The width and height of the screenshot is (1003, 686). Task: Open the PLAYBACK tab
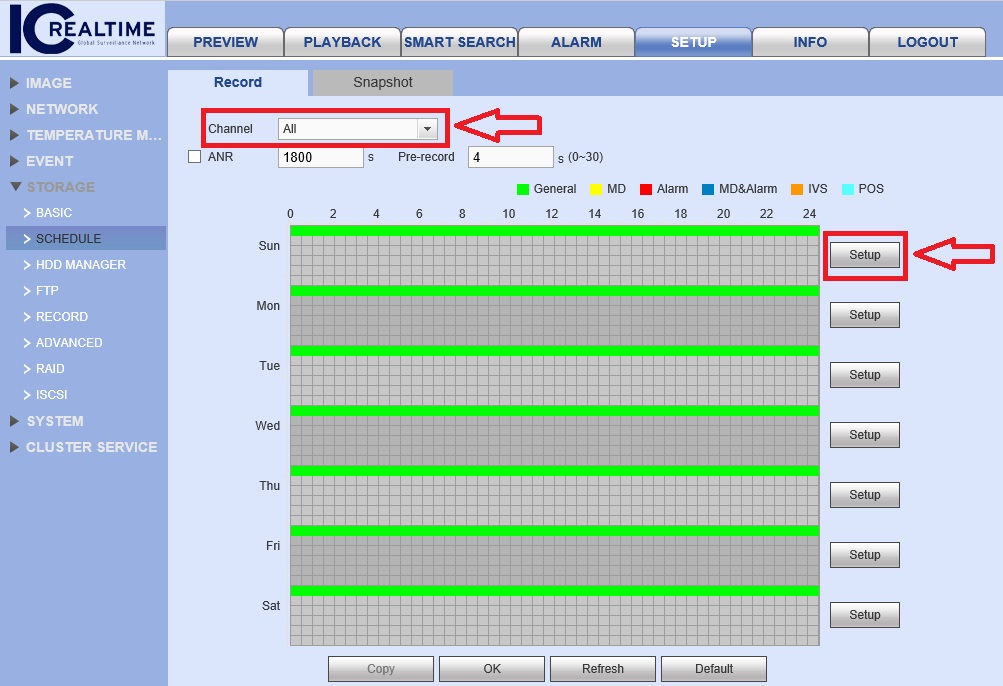342,42
